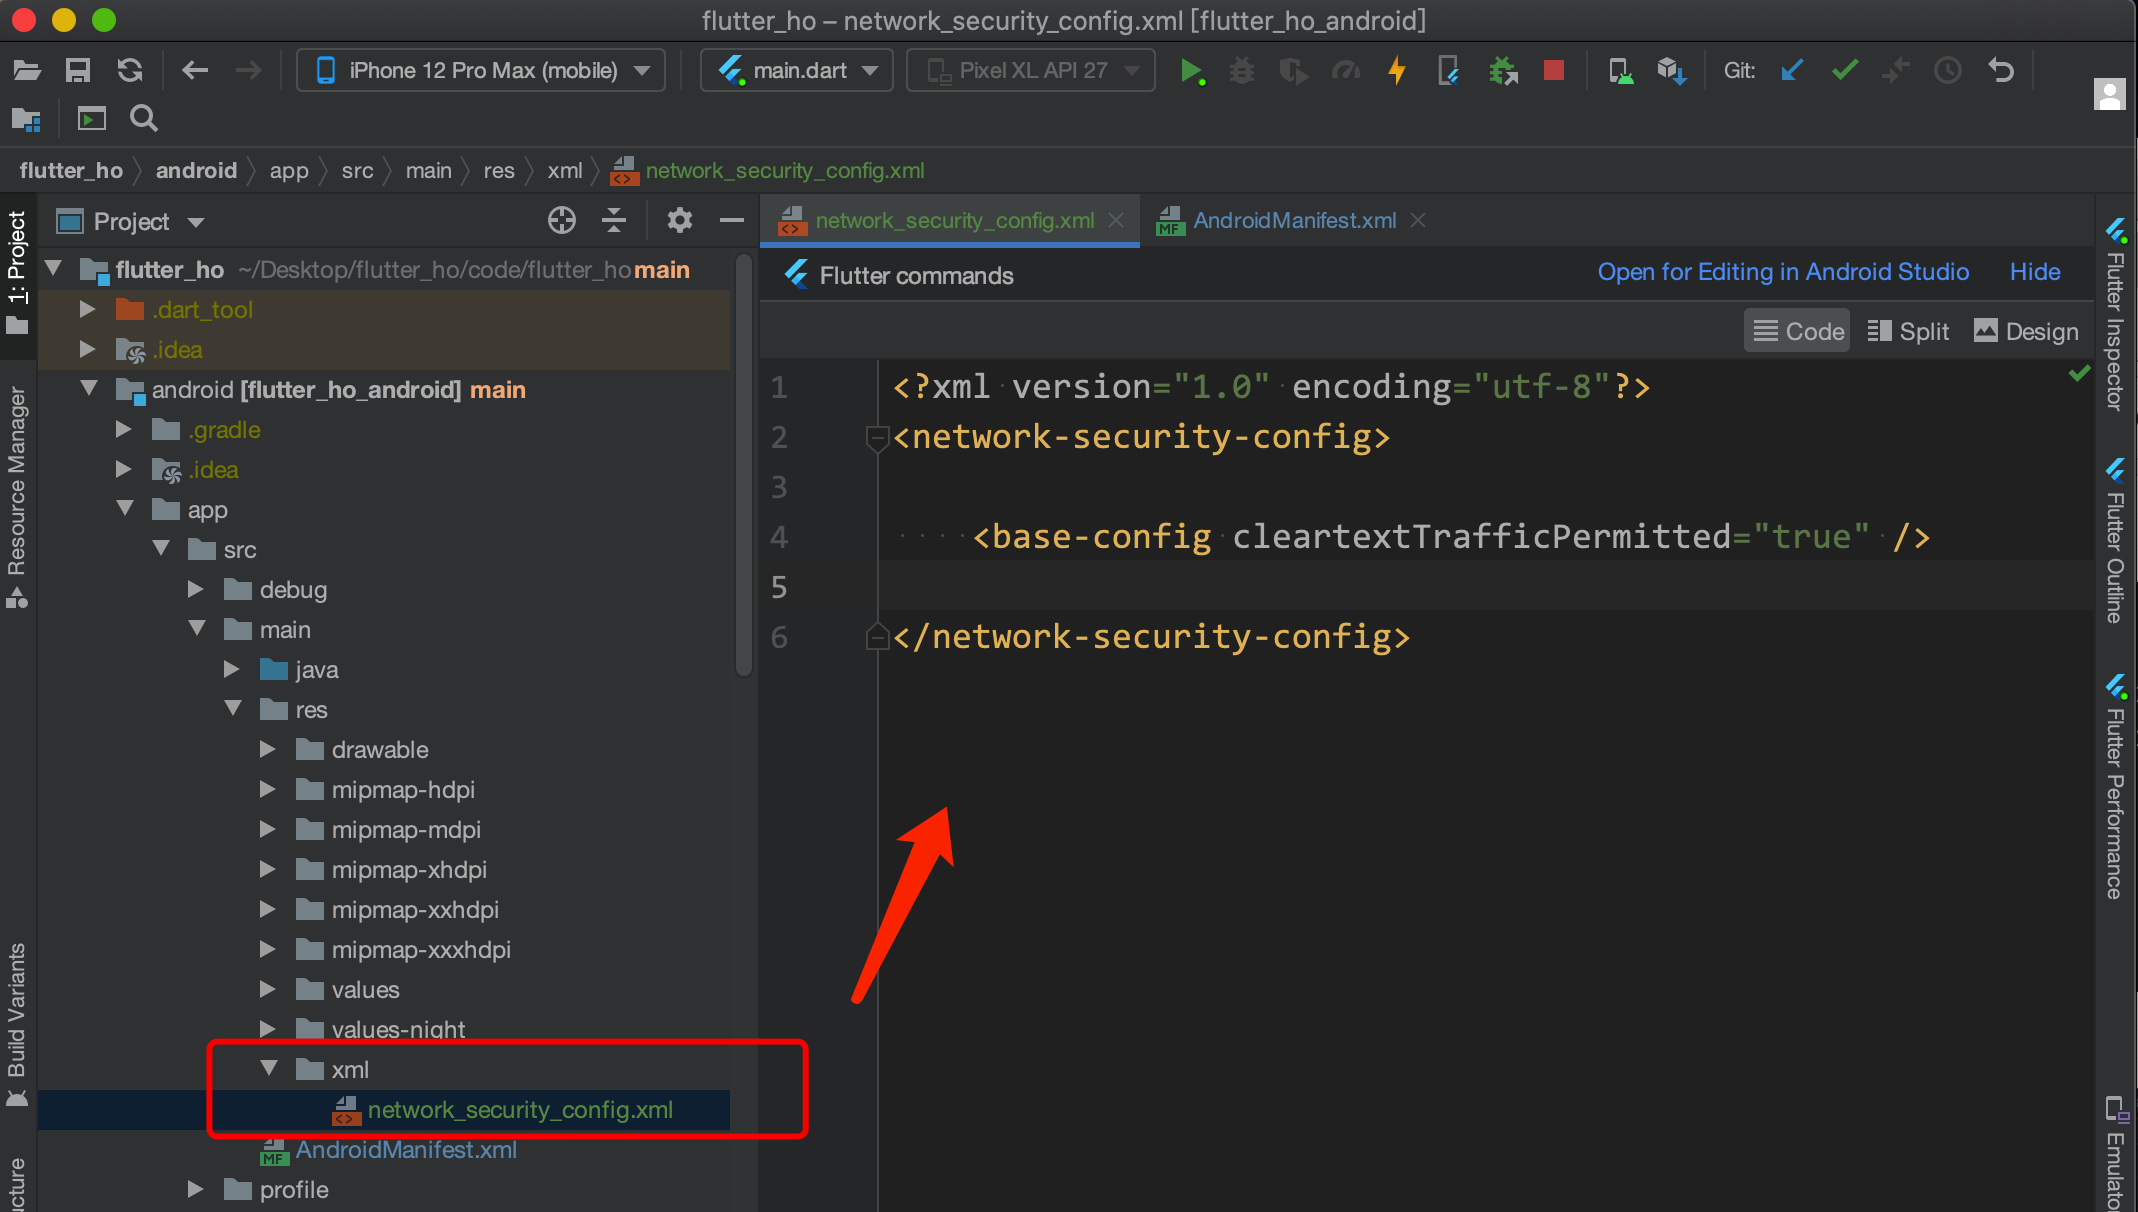Viewport: 2138px width, 1212px height.
Task: Switch editor to Split view
Action: (1908, 331)
